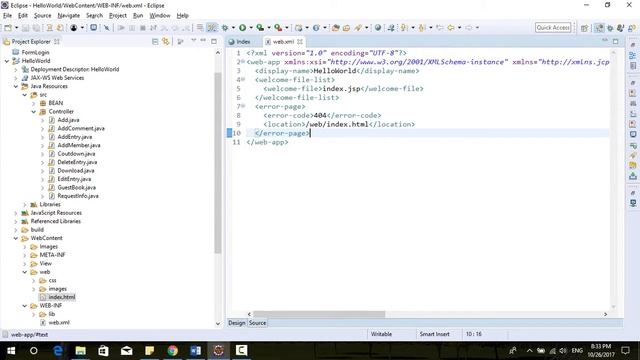Screen dimensions: 640x360
Task: Click the Project Explorer vertical scrollbar
Action: coord(218,163)
